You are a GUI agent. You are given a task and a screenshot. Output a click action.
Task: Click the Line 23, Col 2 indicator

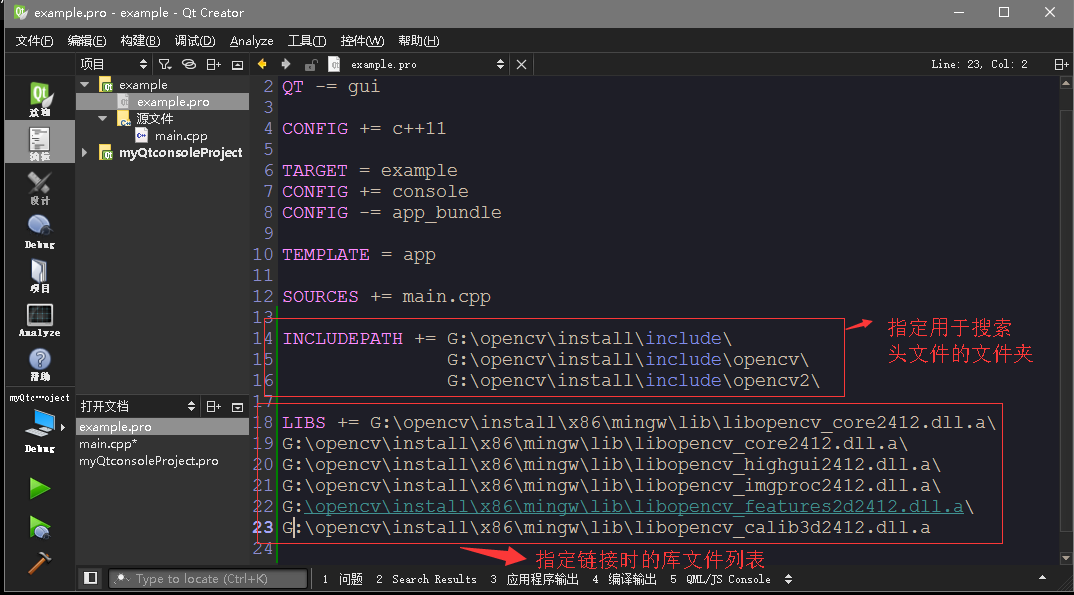[979, 64]
